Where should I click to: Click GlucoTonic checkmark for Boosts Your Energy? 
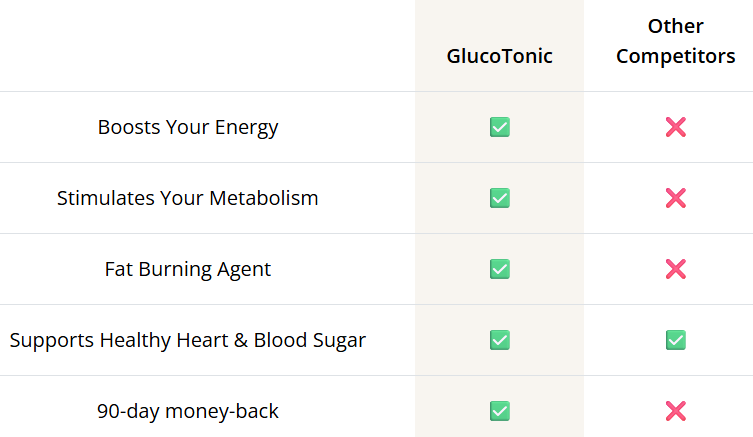pyautogui.click(x=500, y=127)
